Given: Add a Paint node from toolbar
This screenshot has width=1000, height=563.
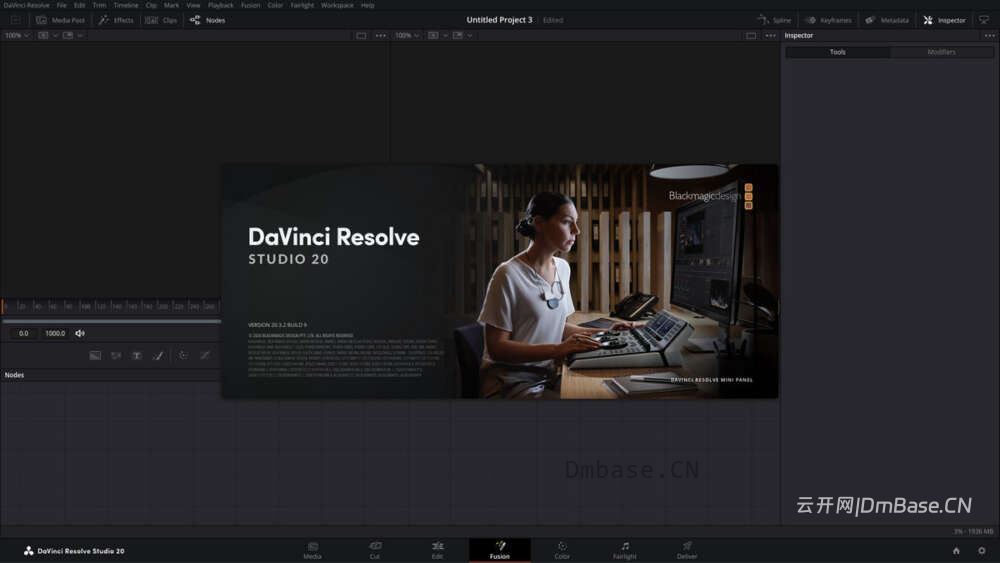Looking at the screenshot, I should click(158, 355).
